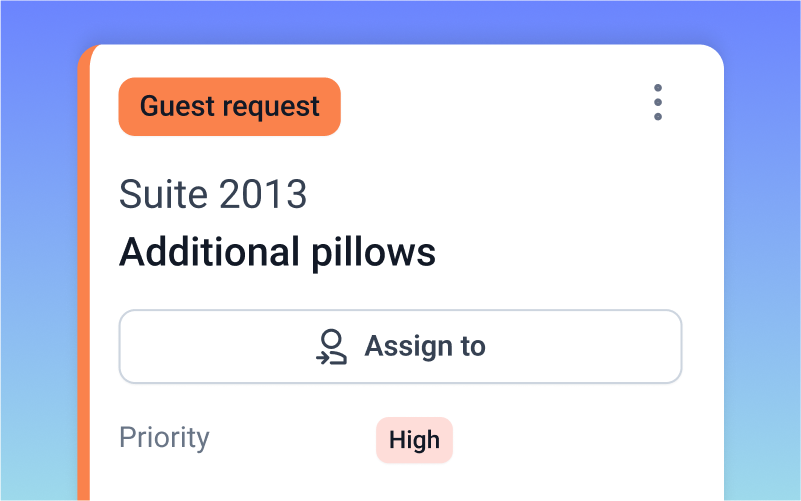801x501 pixels.
Task: Click the Priority field label
Action: pos(164,438)
